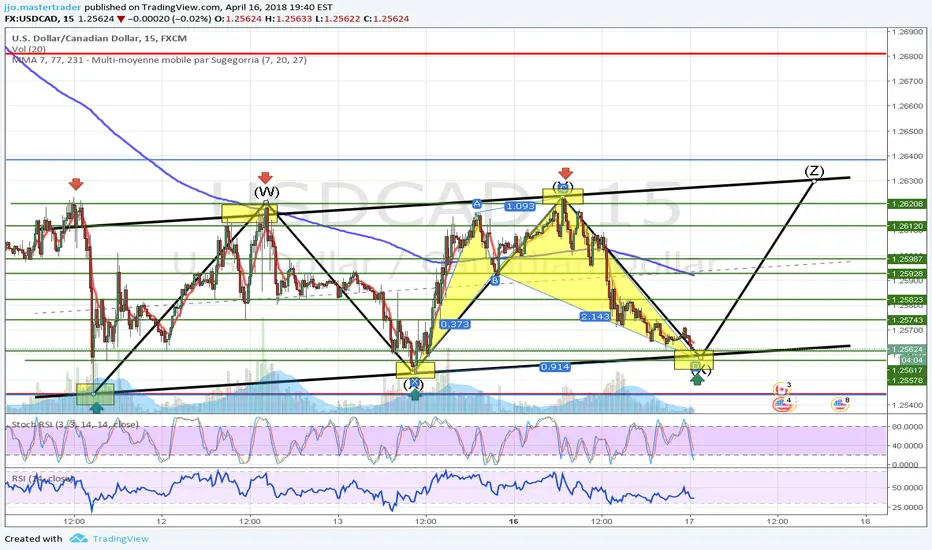The image size is (932, 550).
Task: Select the green up arrow below point D
Action: coord(697,379)
